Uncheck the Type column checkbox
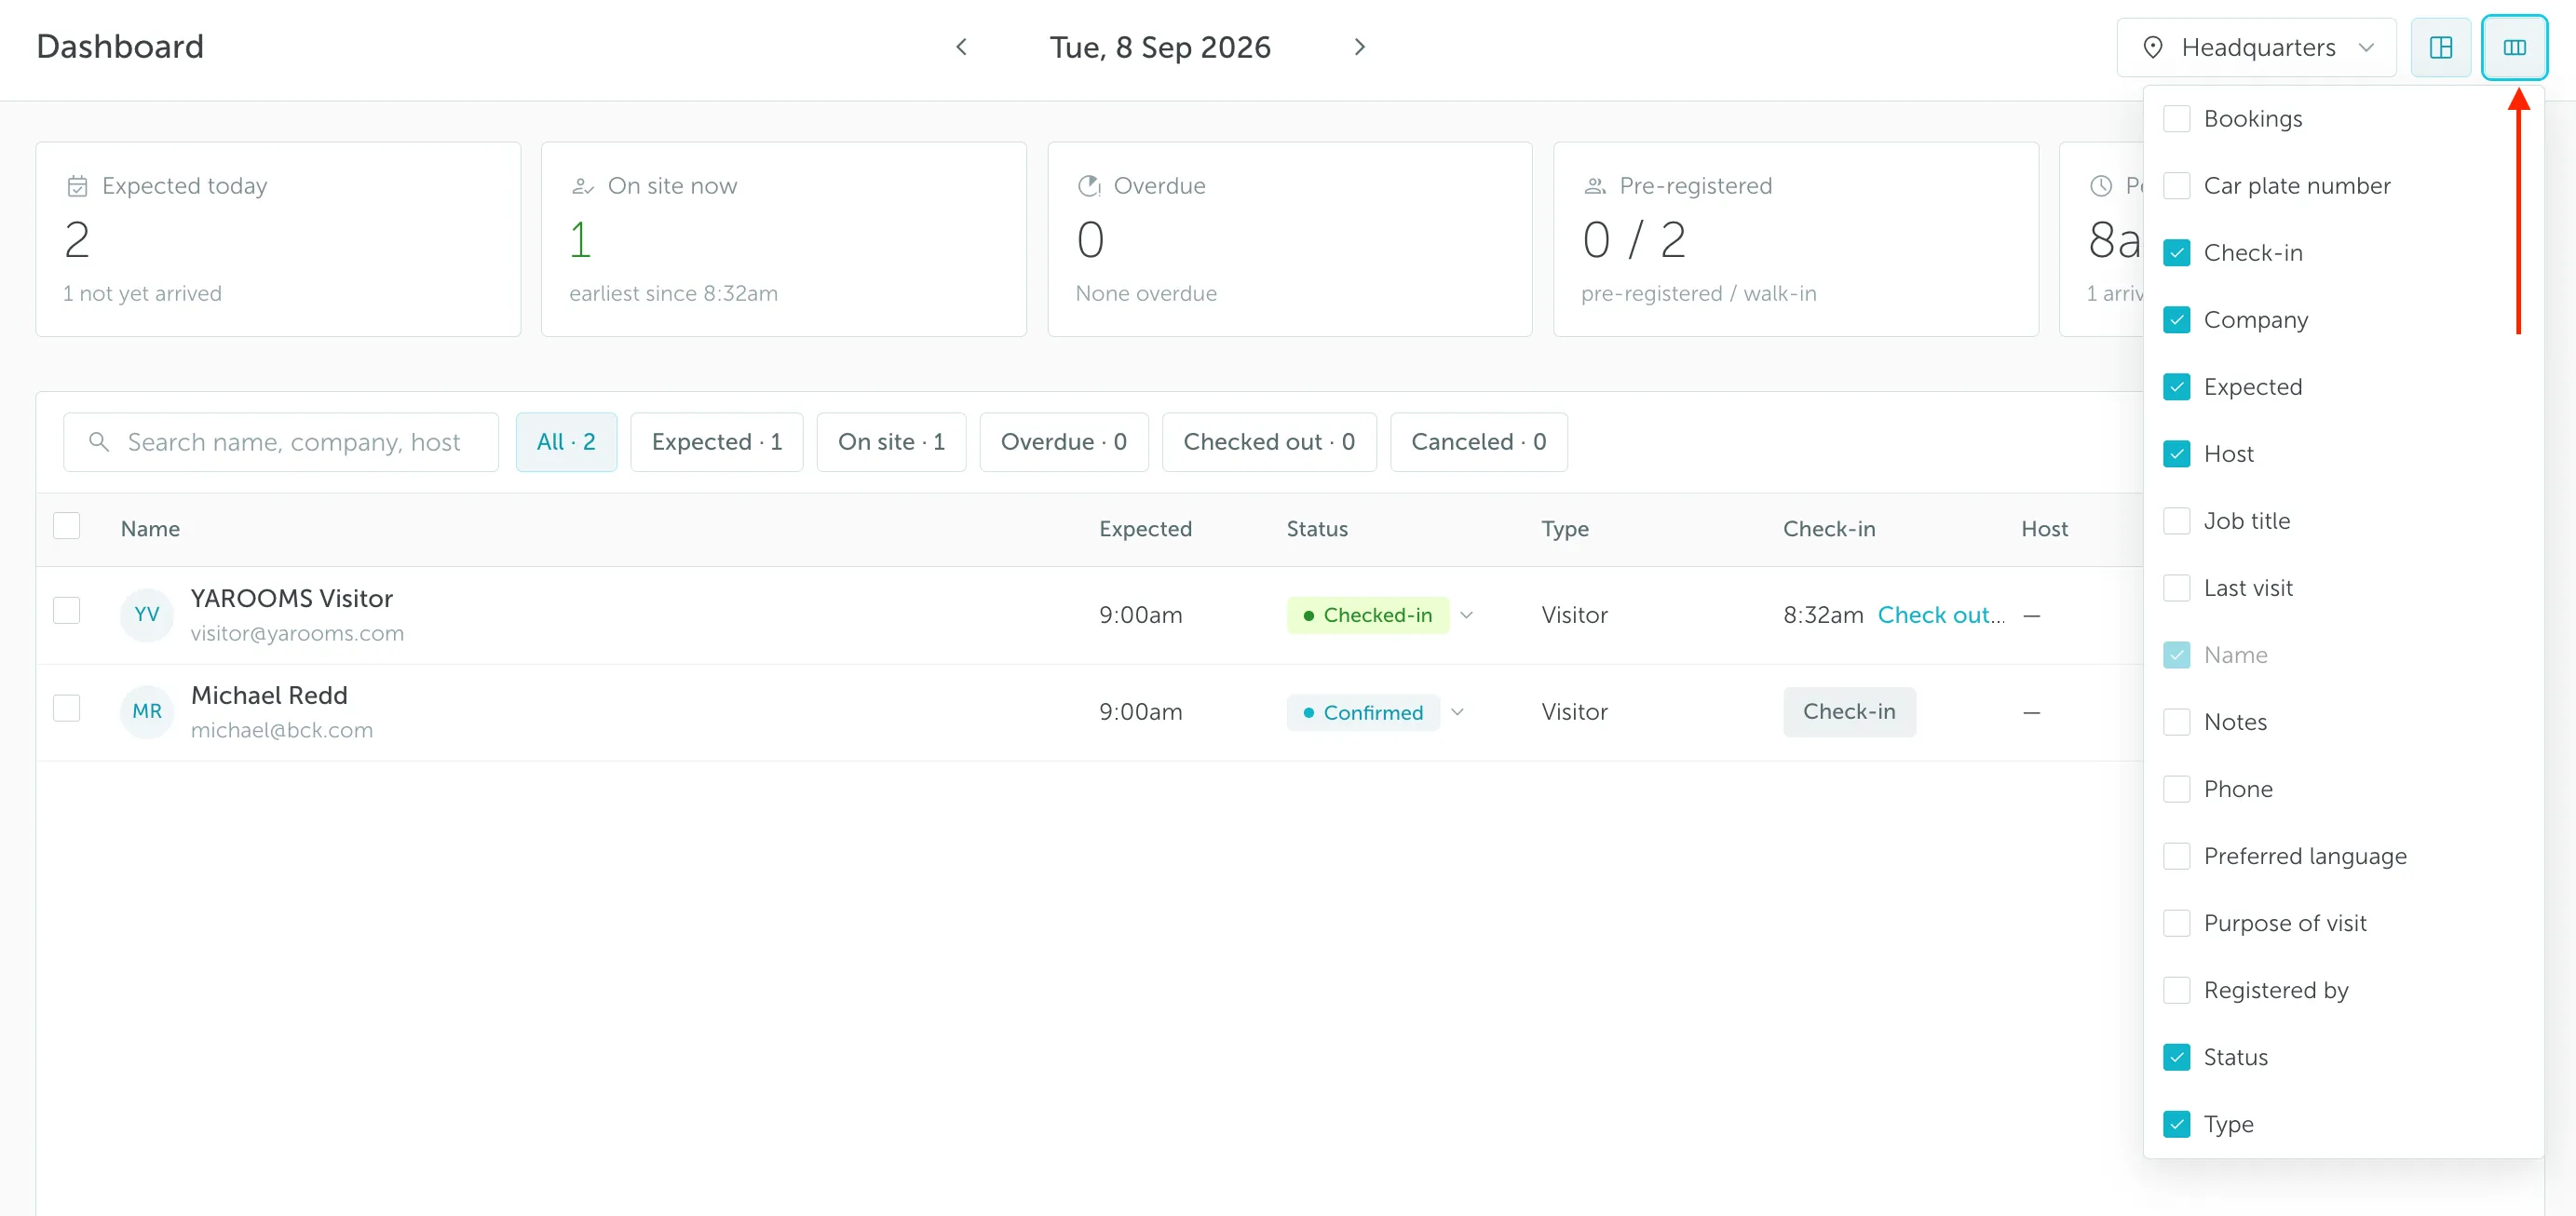The width and height of the screenshot is (2576, 1216). coord(2176,1124)
